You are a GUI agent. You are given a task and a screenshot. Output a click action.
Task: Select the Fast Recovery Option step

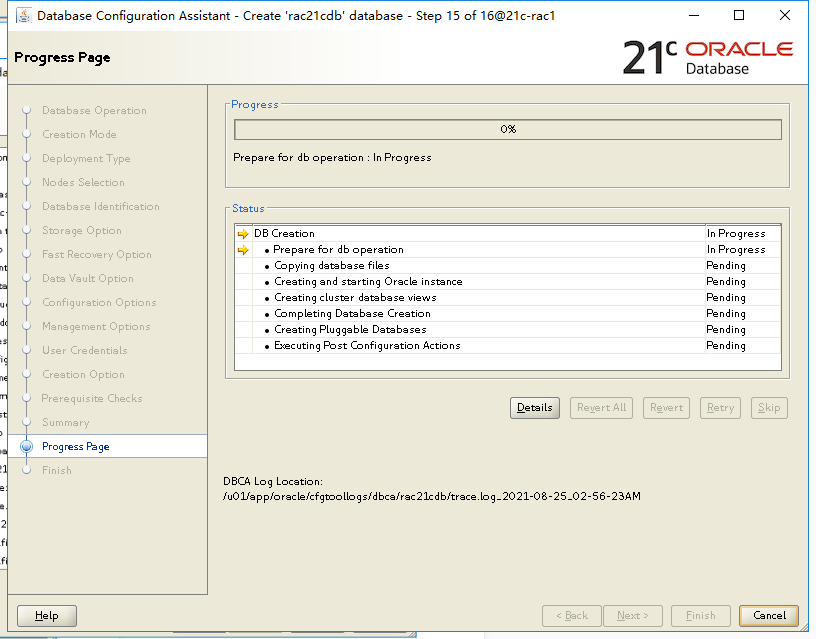point(97,254)
